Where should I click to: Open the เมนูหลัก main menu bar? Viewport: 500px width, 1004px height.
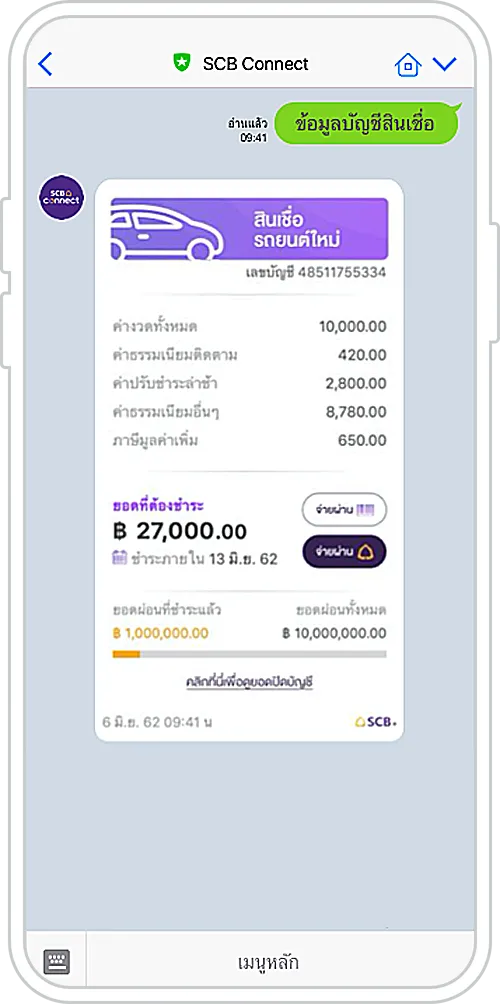point(268,962)
